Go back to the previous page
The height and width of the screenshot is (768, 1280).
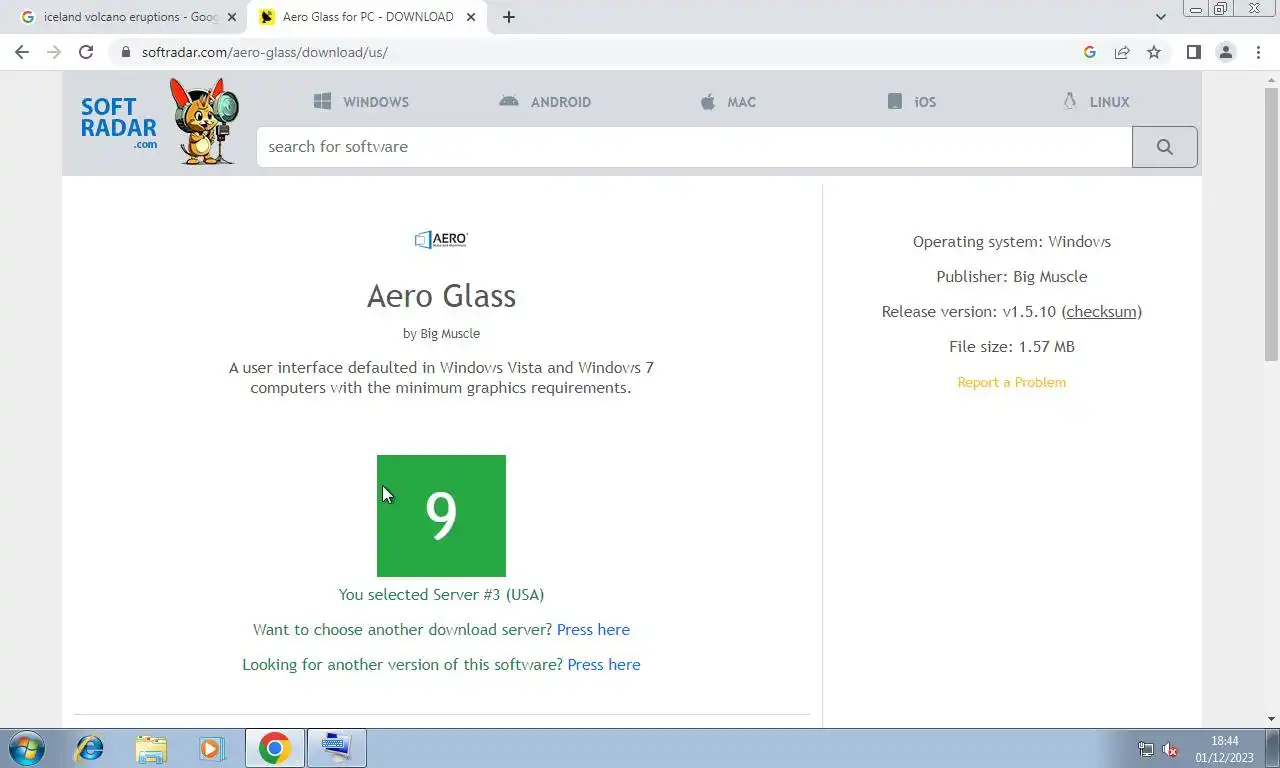pos(22,52)
